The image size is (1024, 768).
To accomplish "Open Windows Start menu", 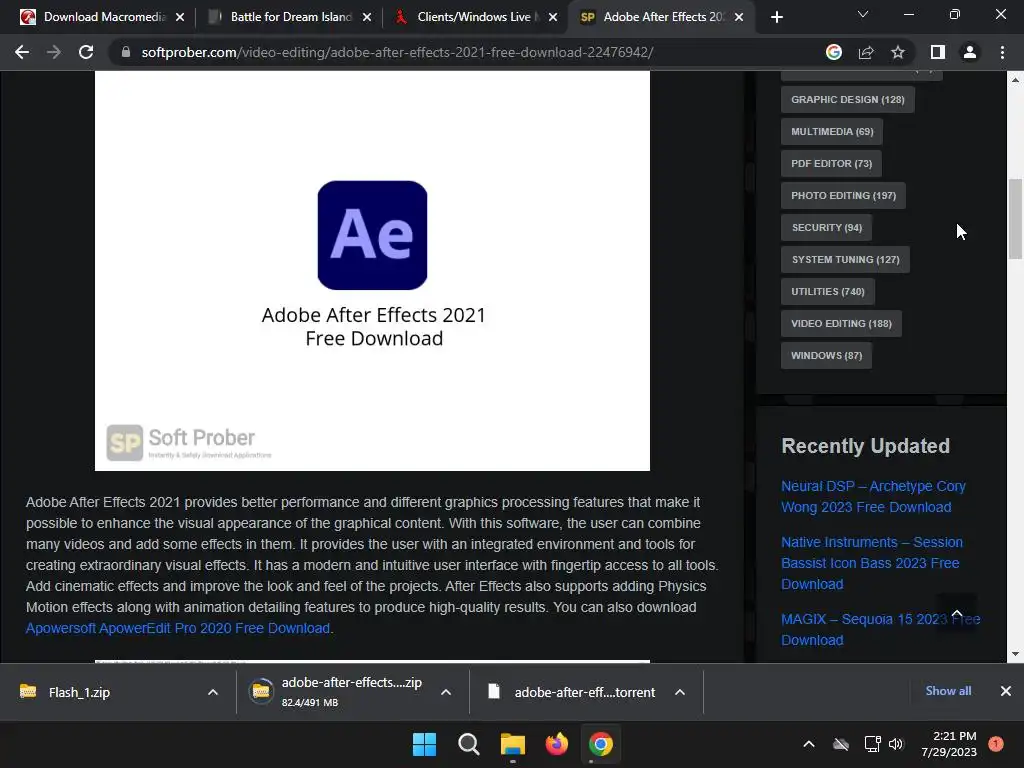I will click(424, 744).
